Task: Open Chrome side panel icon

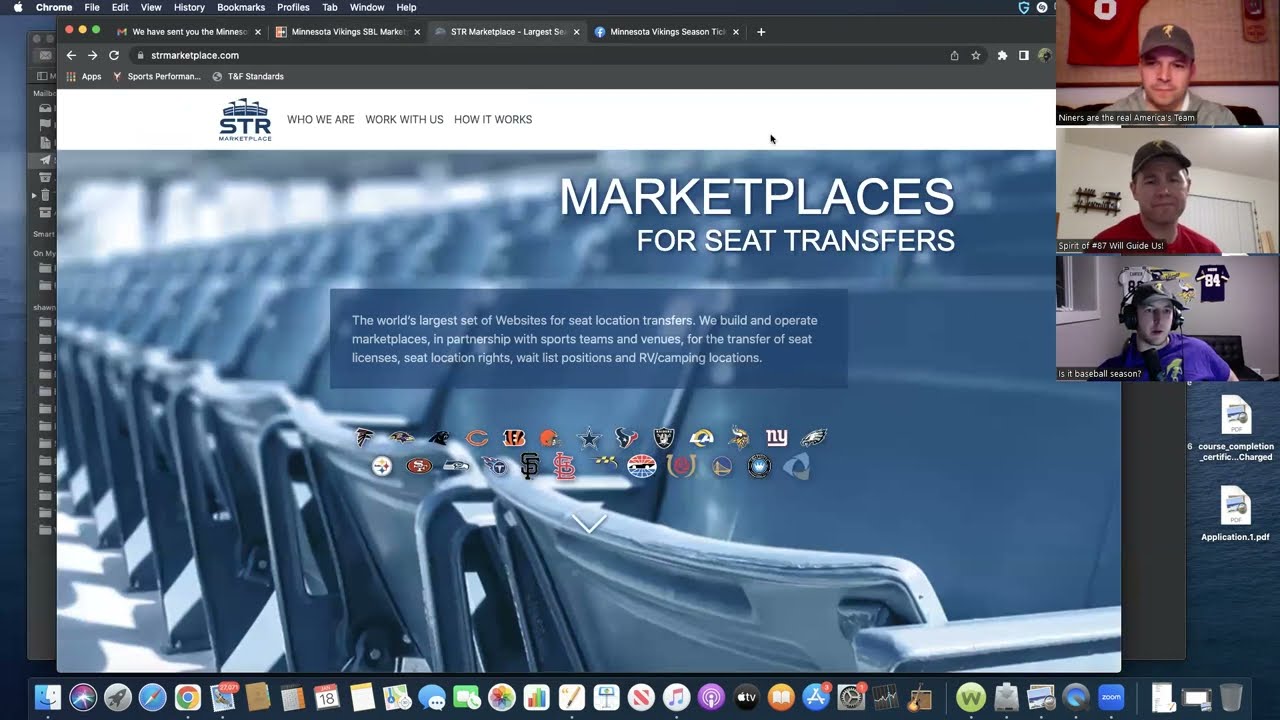Action: 1023,56
